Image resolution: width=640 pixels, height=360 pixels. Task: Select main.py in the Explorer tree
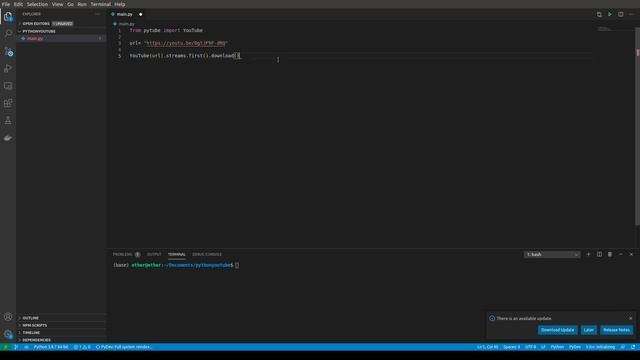click(x=61, y=38)
